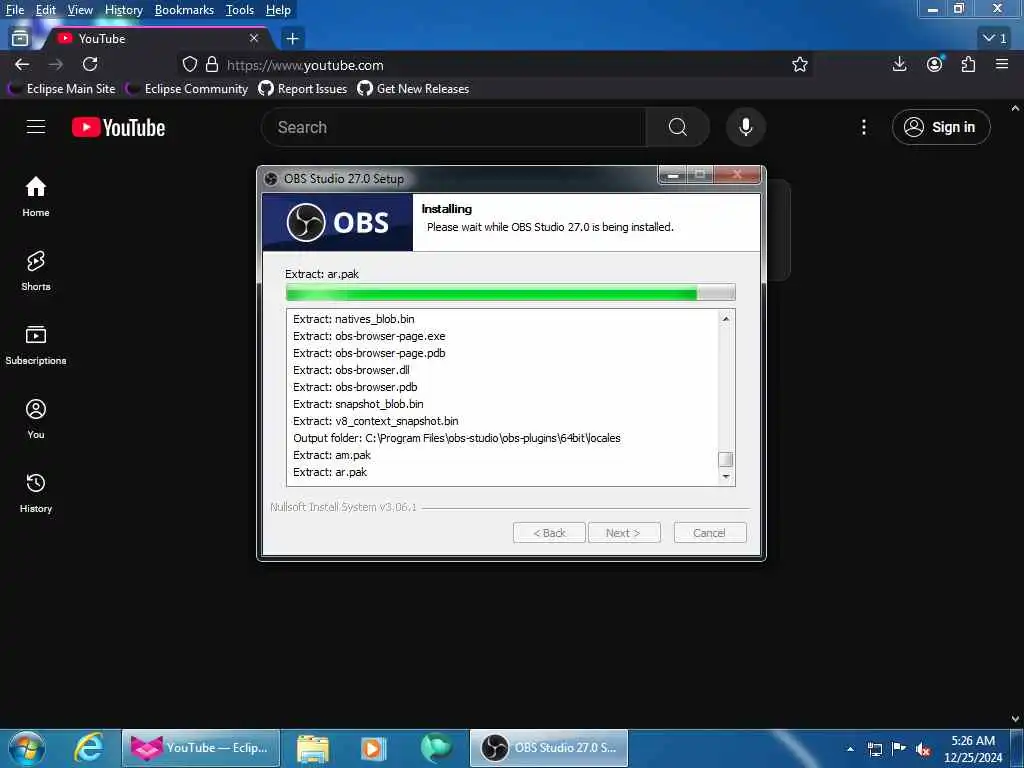Select the YouTube browser tab
The width and height of the screenshot is (1024, 768).
tap(157, 39)
